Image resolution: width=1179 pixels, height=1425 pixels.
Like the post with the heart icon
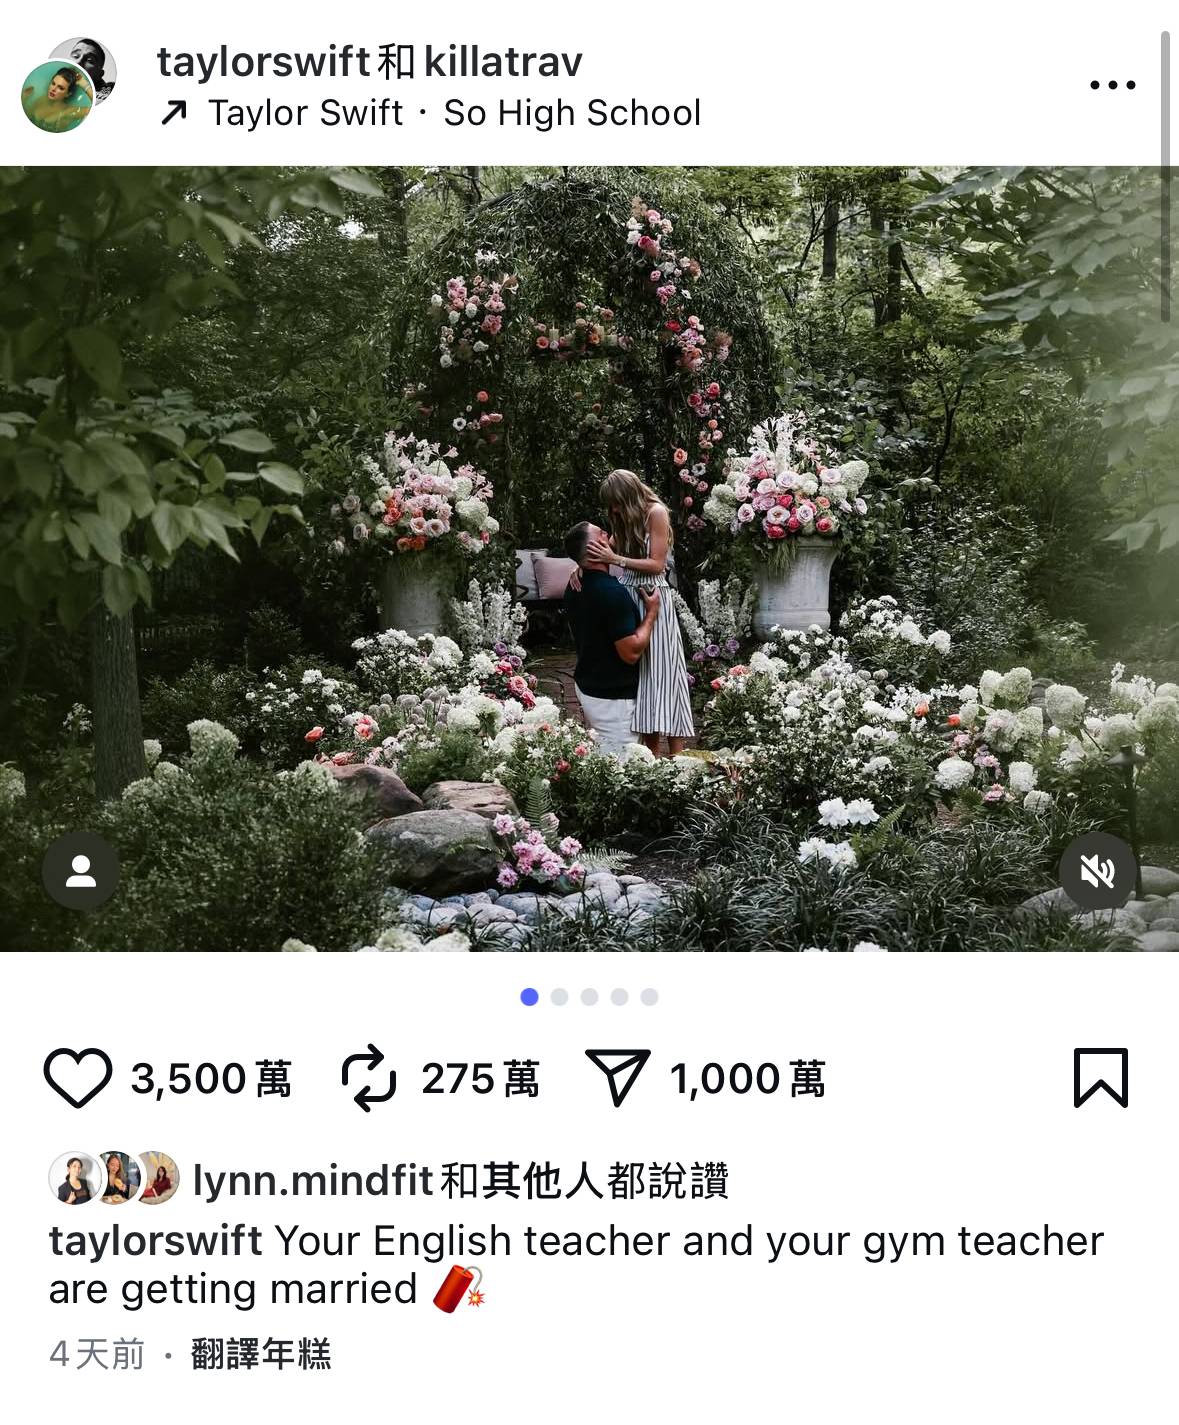click(77, 1078)
